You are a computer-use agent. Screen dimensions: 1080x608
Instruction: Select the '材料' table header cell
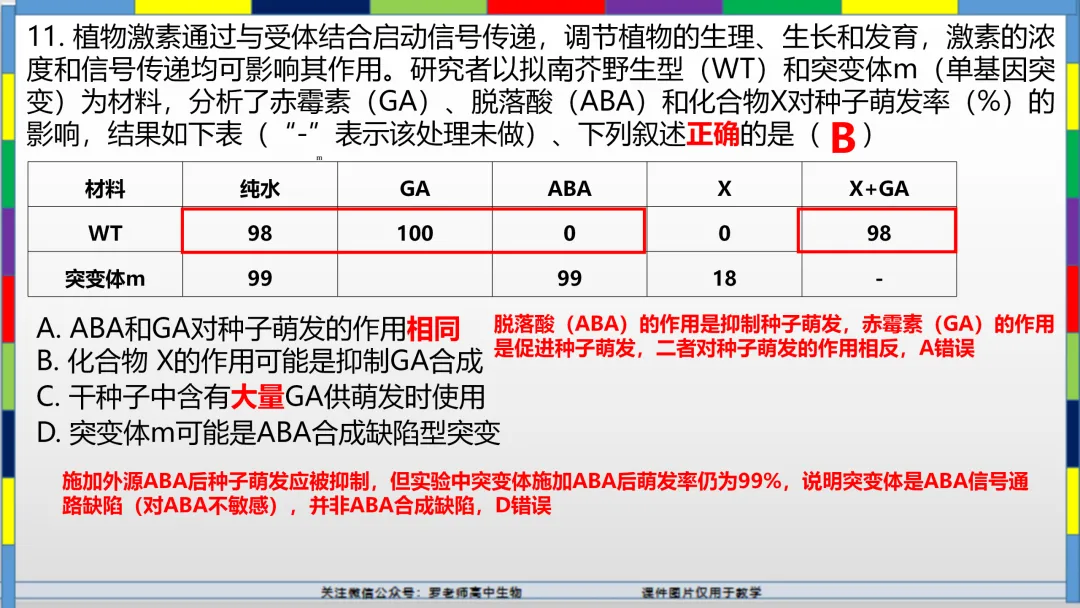(105, 185)
